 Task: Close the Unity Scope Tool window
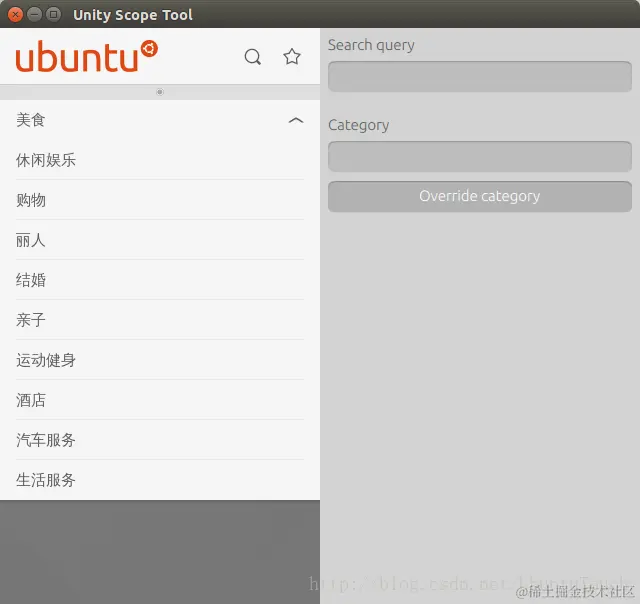[16, 15]
